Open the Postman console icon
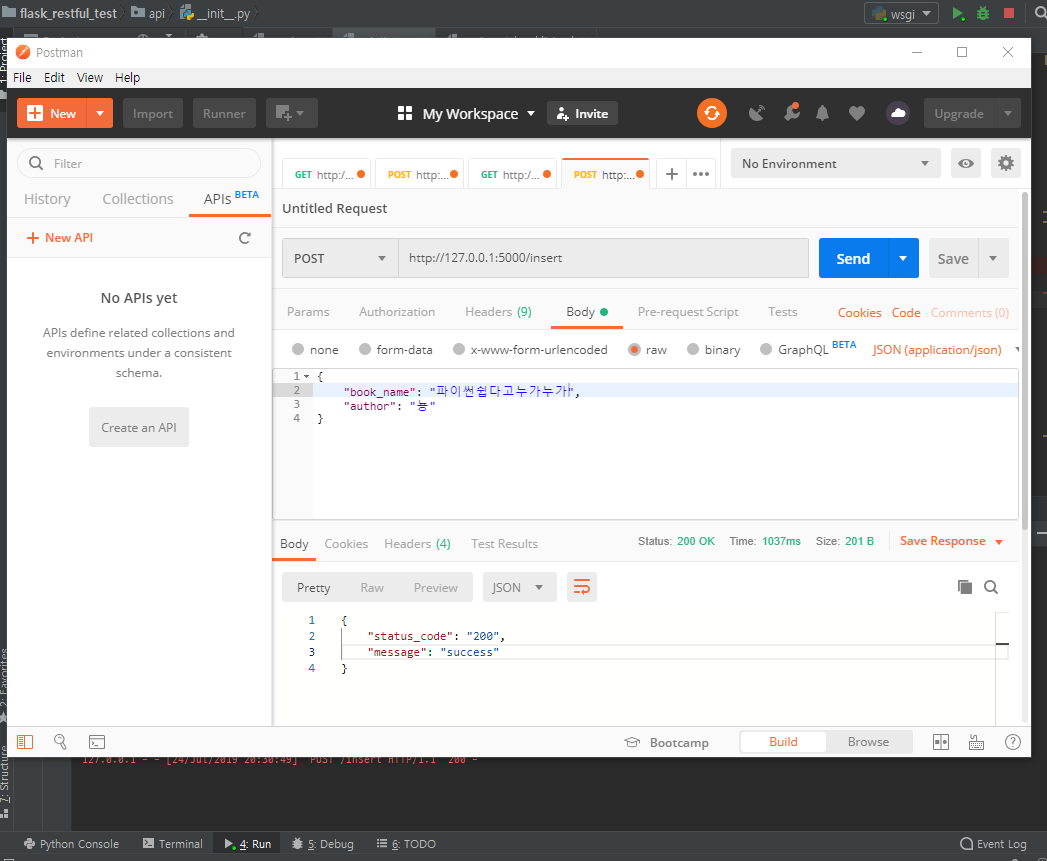This screenshot has height=861, width=1047. click(97, 742)
